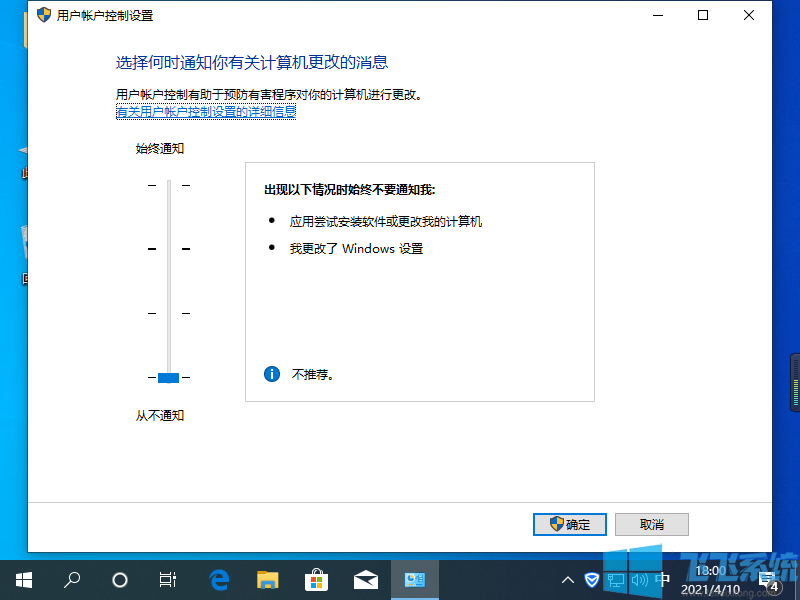This screenshot has height=600, width=800.
Task: Open the Mail app from the taskbar
Action: [365, 579]
